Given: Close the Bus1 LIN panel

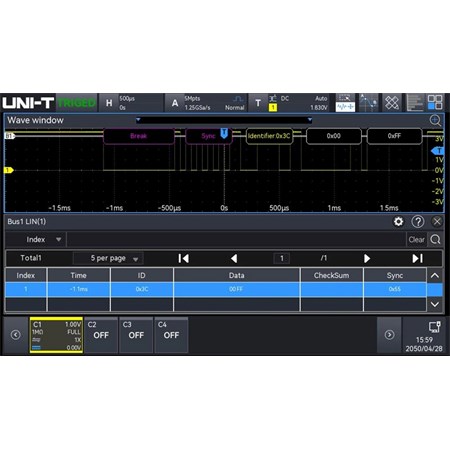Looking at the screenshot, I should pyautogui.click(x=437, y=222).
